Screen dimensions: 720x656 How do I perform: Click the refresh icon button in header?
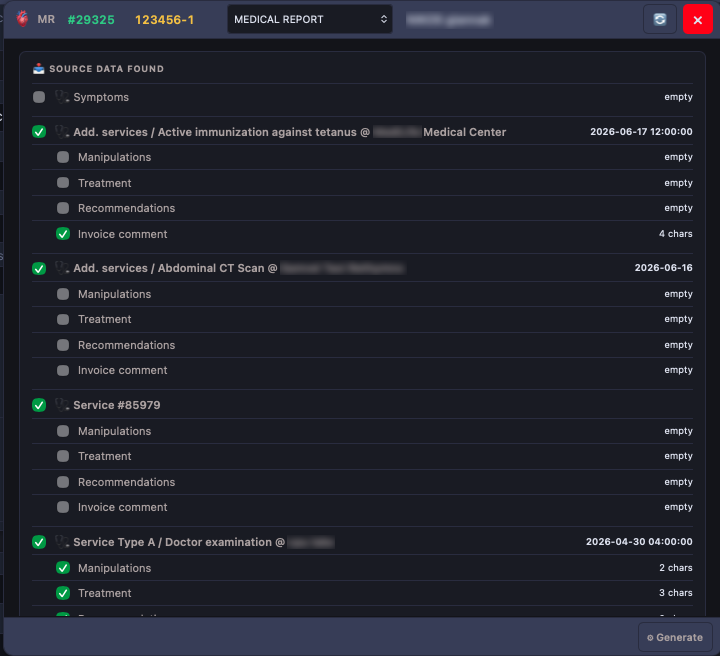(660, 19)
